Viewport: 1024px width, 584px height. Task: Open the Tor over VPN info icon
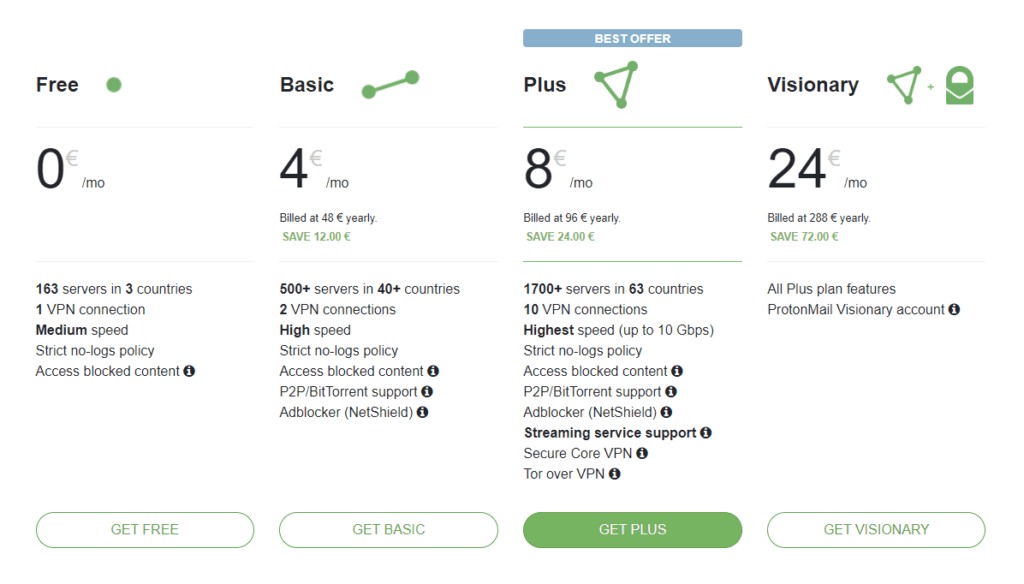point(614,474)
